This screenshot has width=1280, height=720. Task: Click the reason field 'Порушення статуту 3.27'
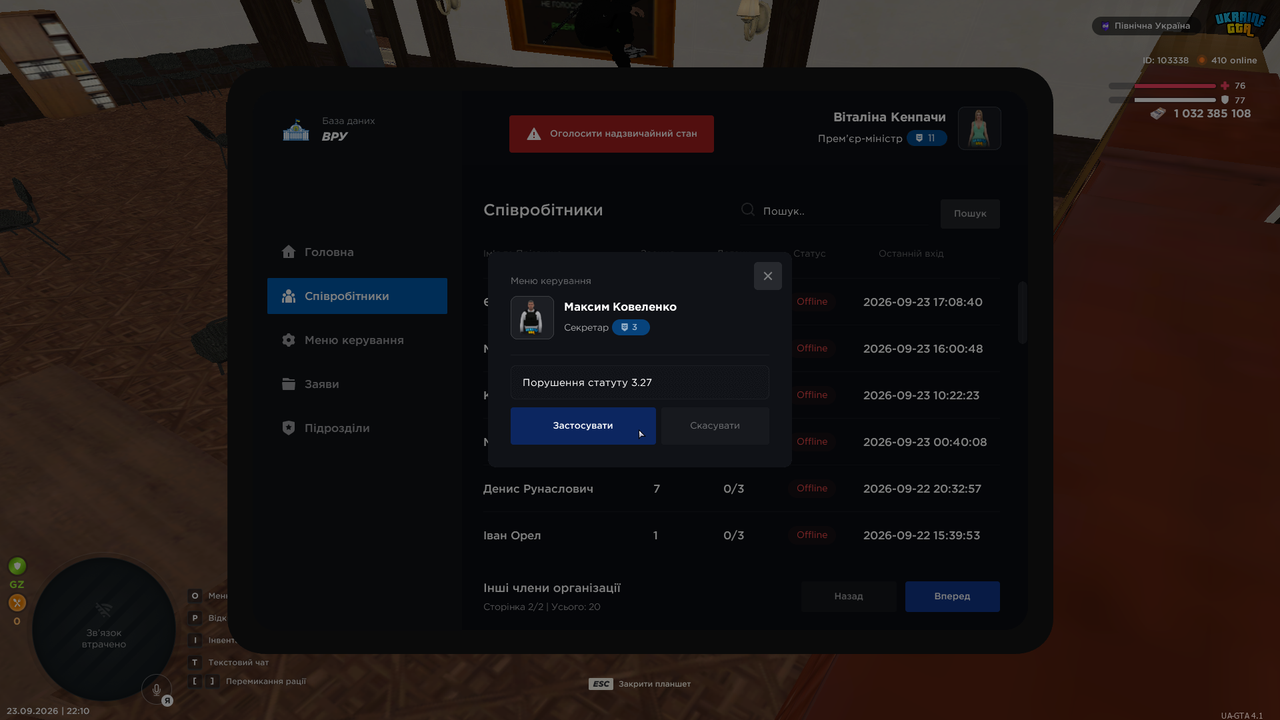tap(640, 382)
